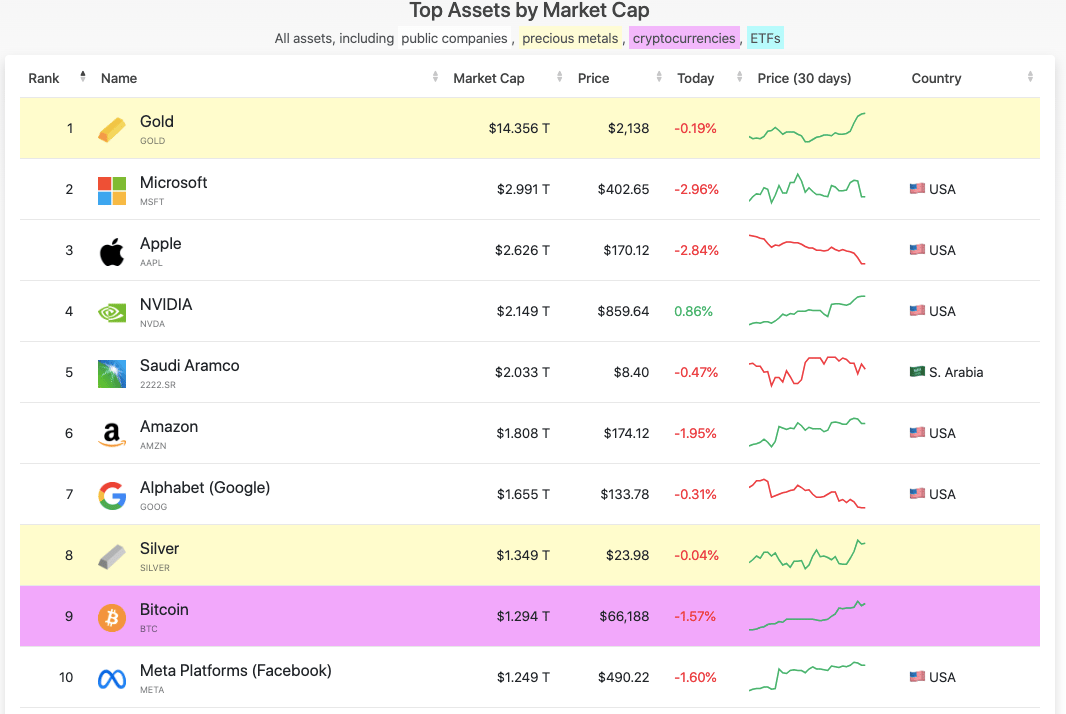Click the Amazon logo icon
The image size is (1066, 714).
[x=111, y=435]
